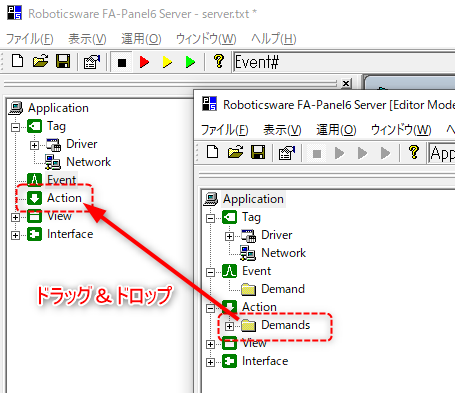Open the ファイル(F) menu in main window
This screenshot has width=455, height=393.
tap(30, 39)
